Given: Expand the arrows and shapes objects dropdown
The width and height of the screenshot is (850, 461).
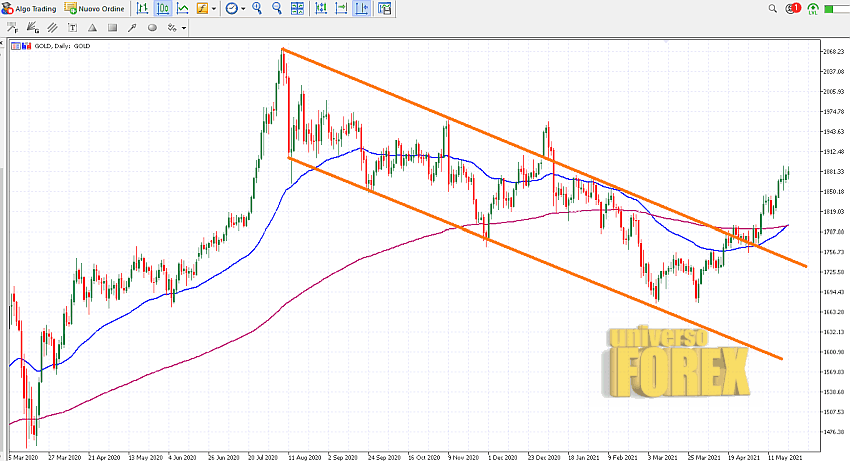Looking at the screenshot, I should coord(184,28).
